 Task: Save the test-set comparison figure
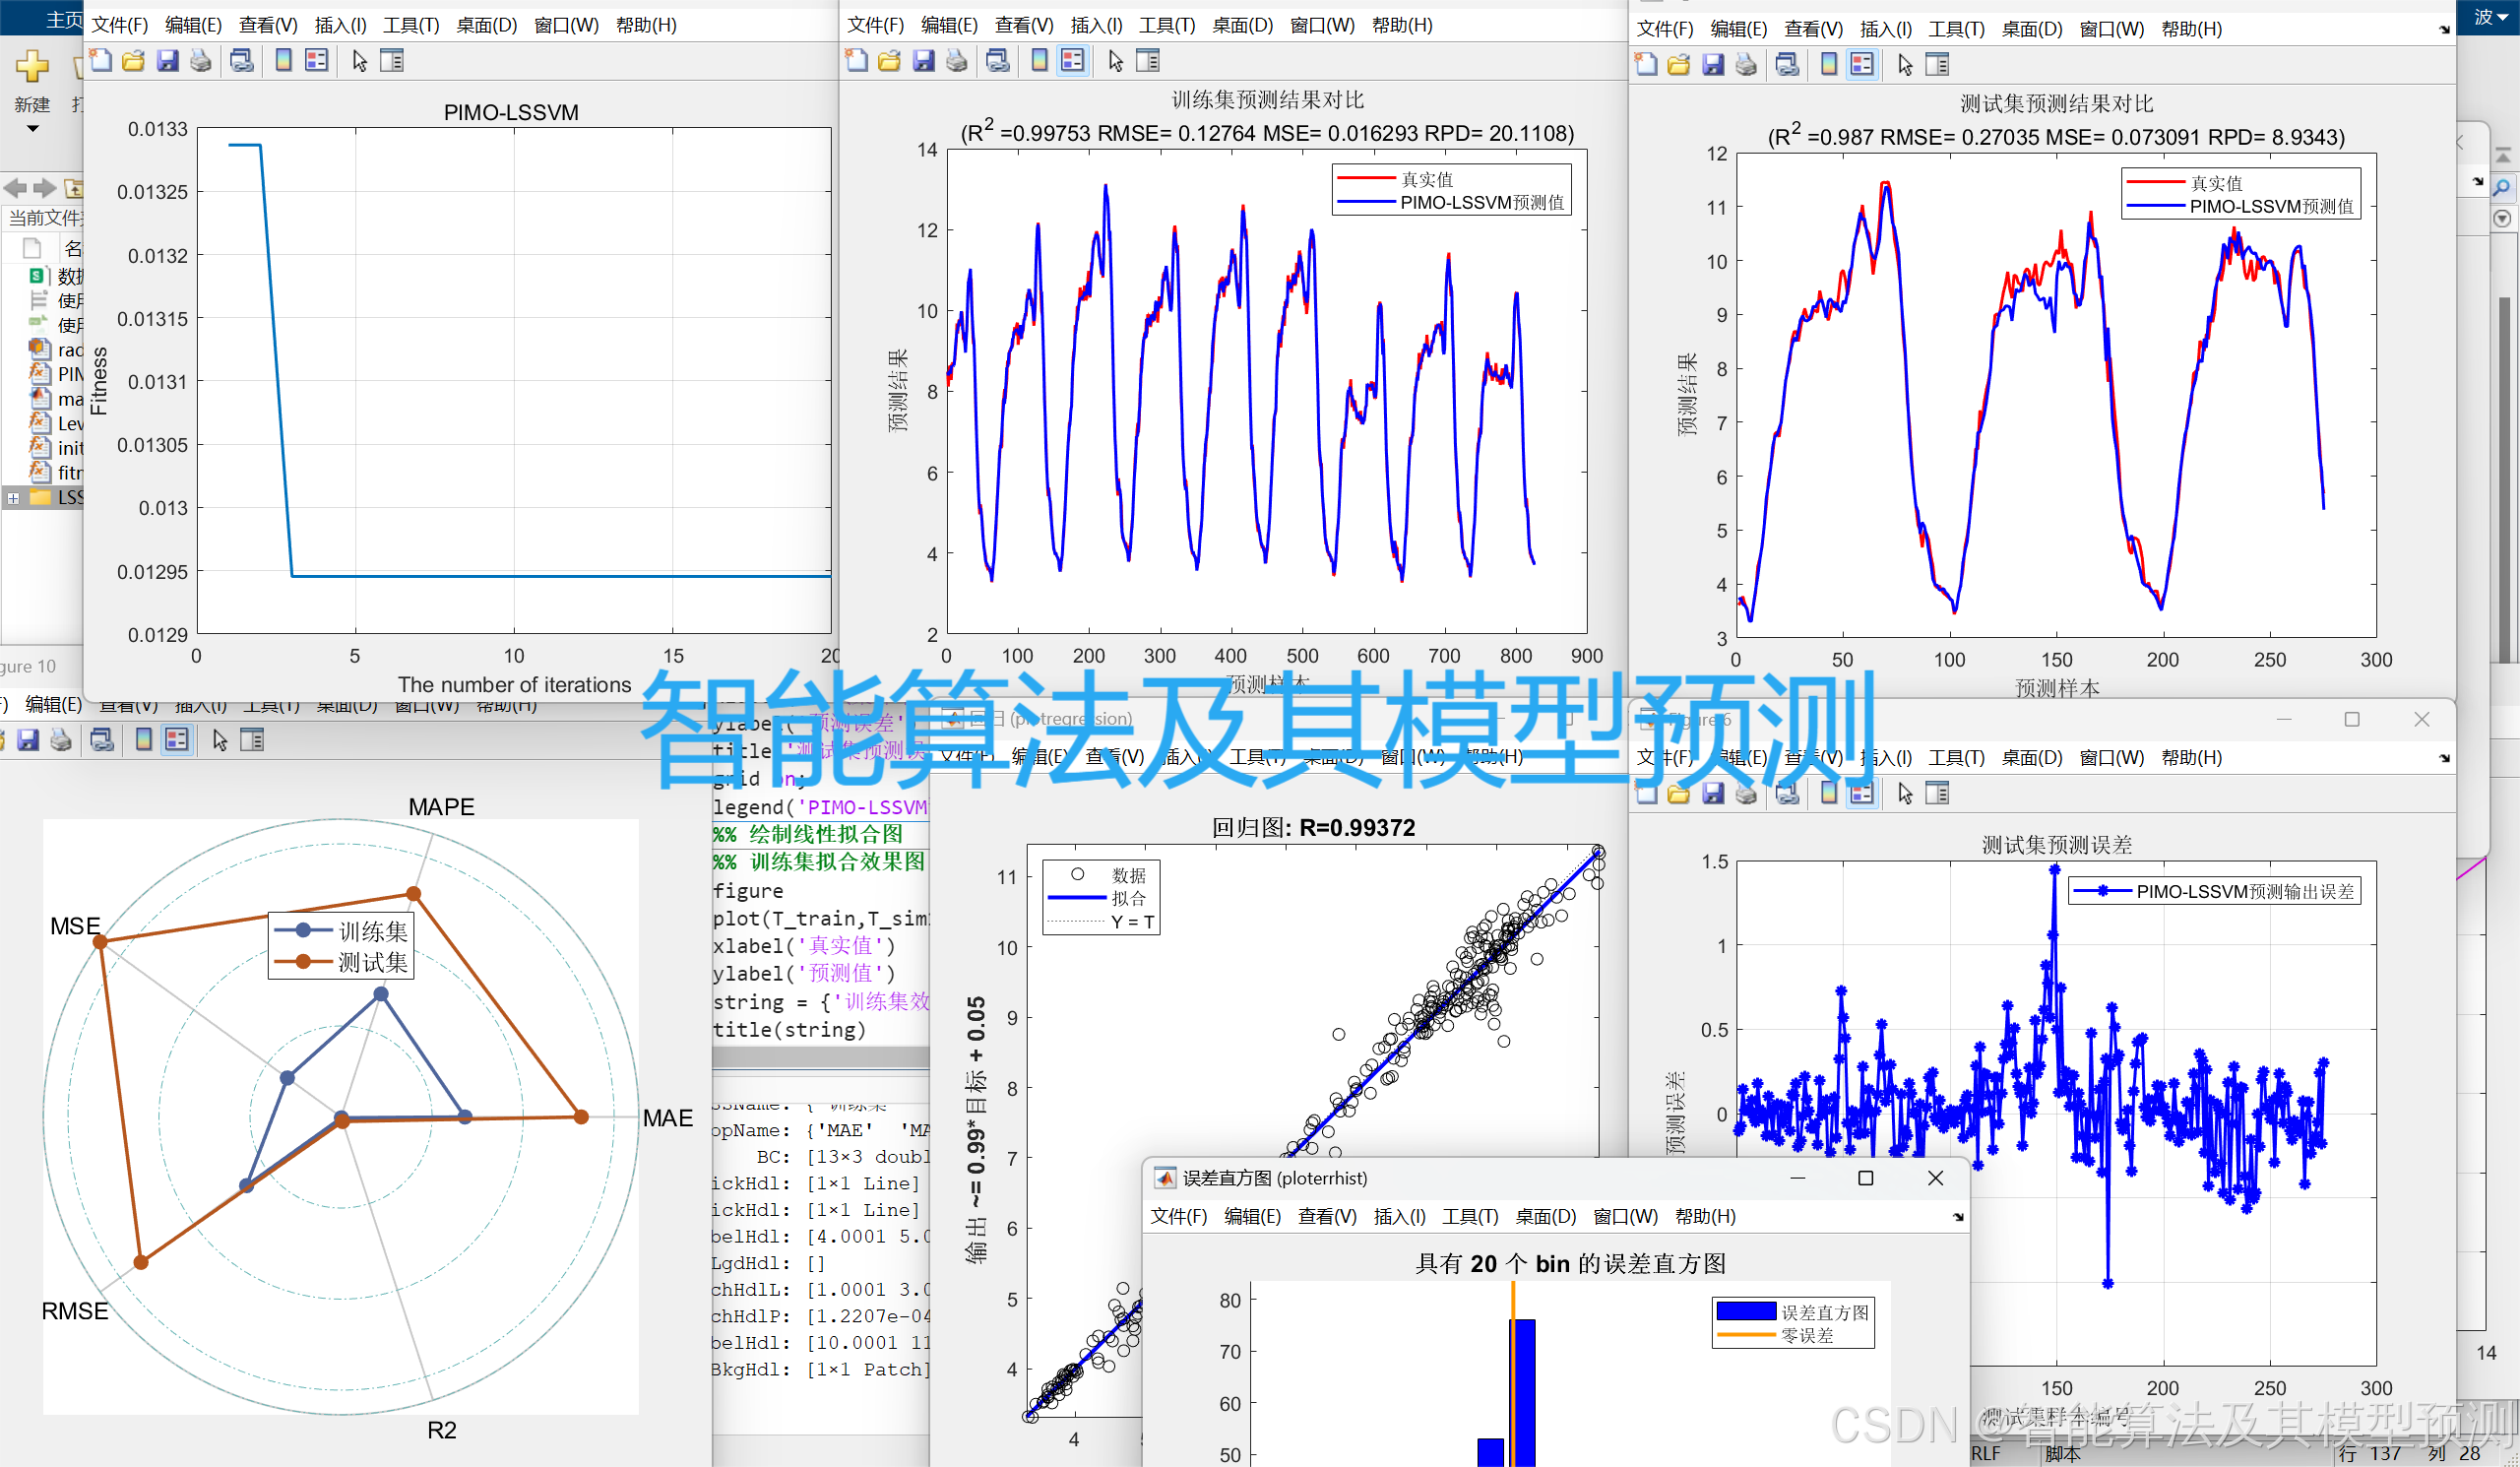coord(1713,65)
